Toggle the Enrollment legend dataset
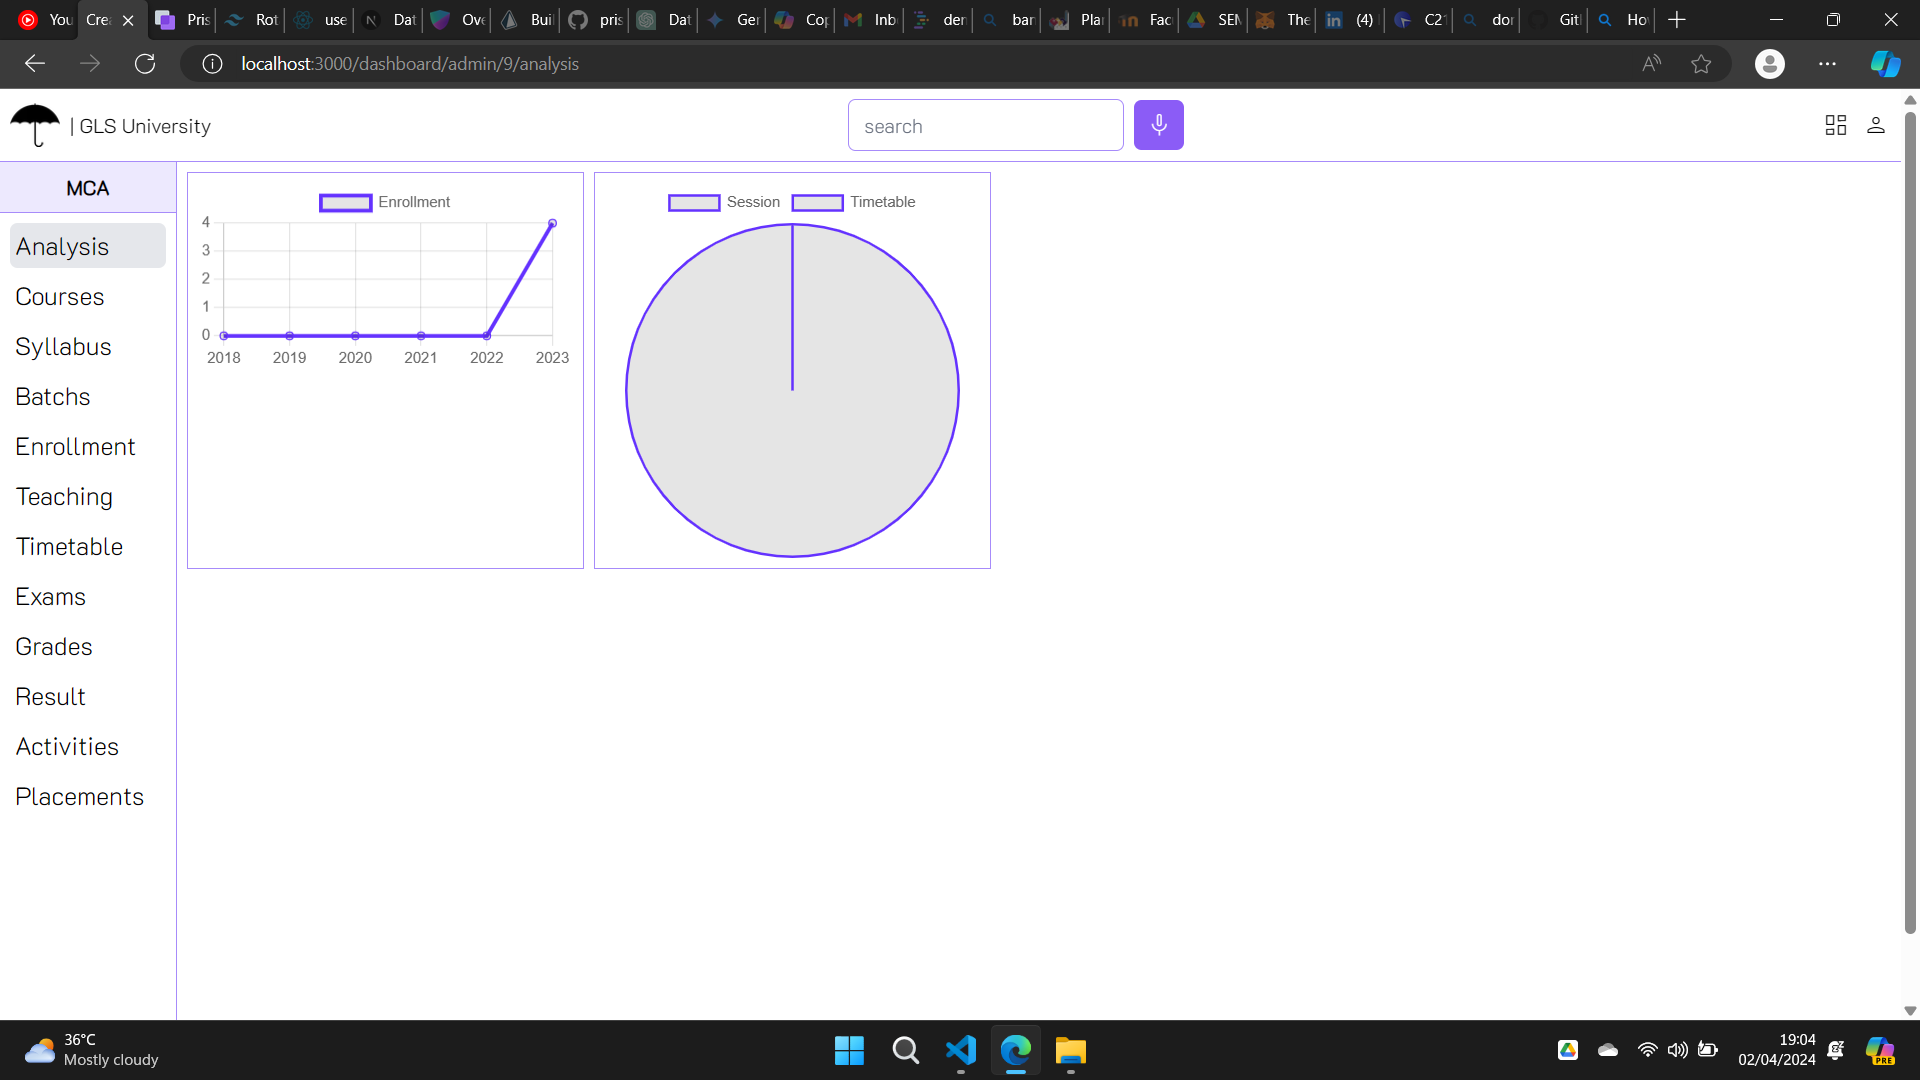 click(385, 202)
